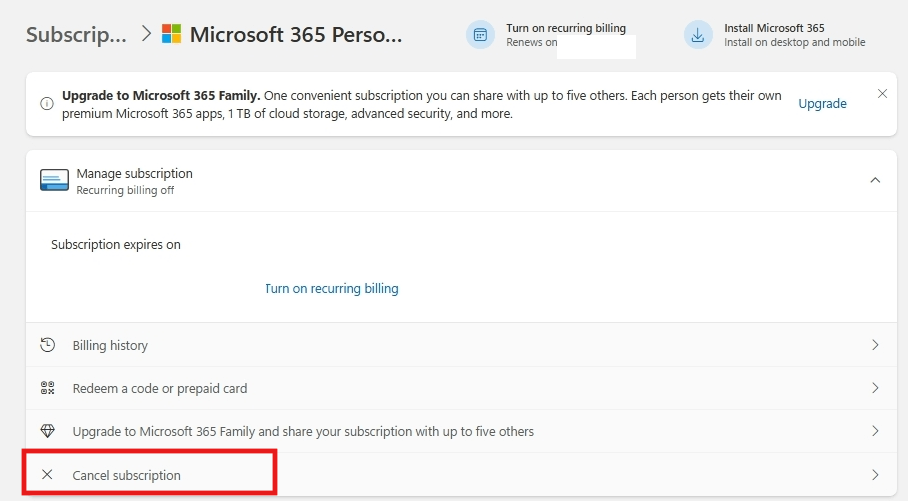
Task: Click the X icon beside Cancel subscription
Action: point(47,474)
